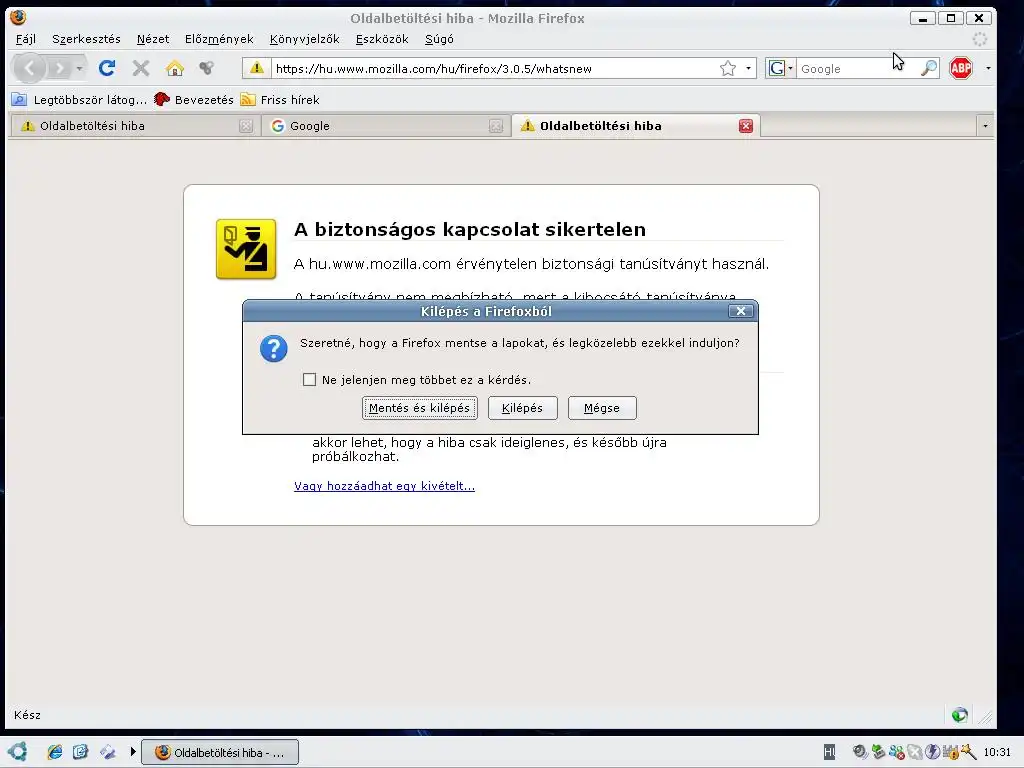Open the Legtöbbször látog… bookmark
This screenshot has height=768, width=1024.
coord(80,100)
